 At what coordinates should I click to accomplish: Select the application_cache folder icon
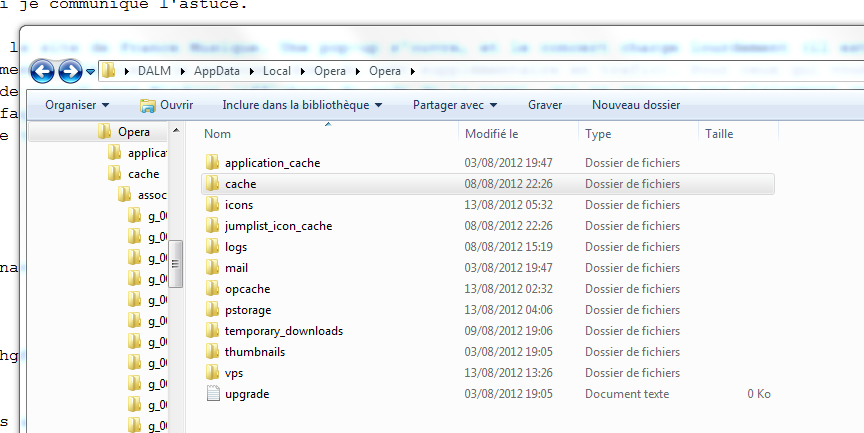[x=213, y=163]
